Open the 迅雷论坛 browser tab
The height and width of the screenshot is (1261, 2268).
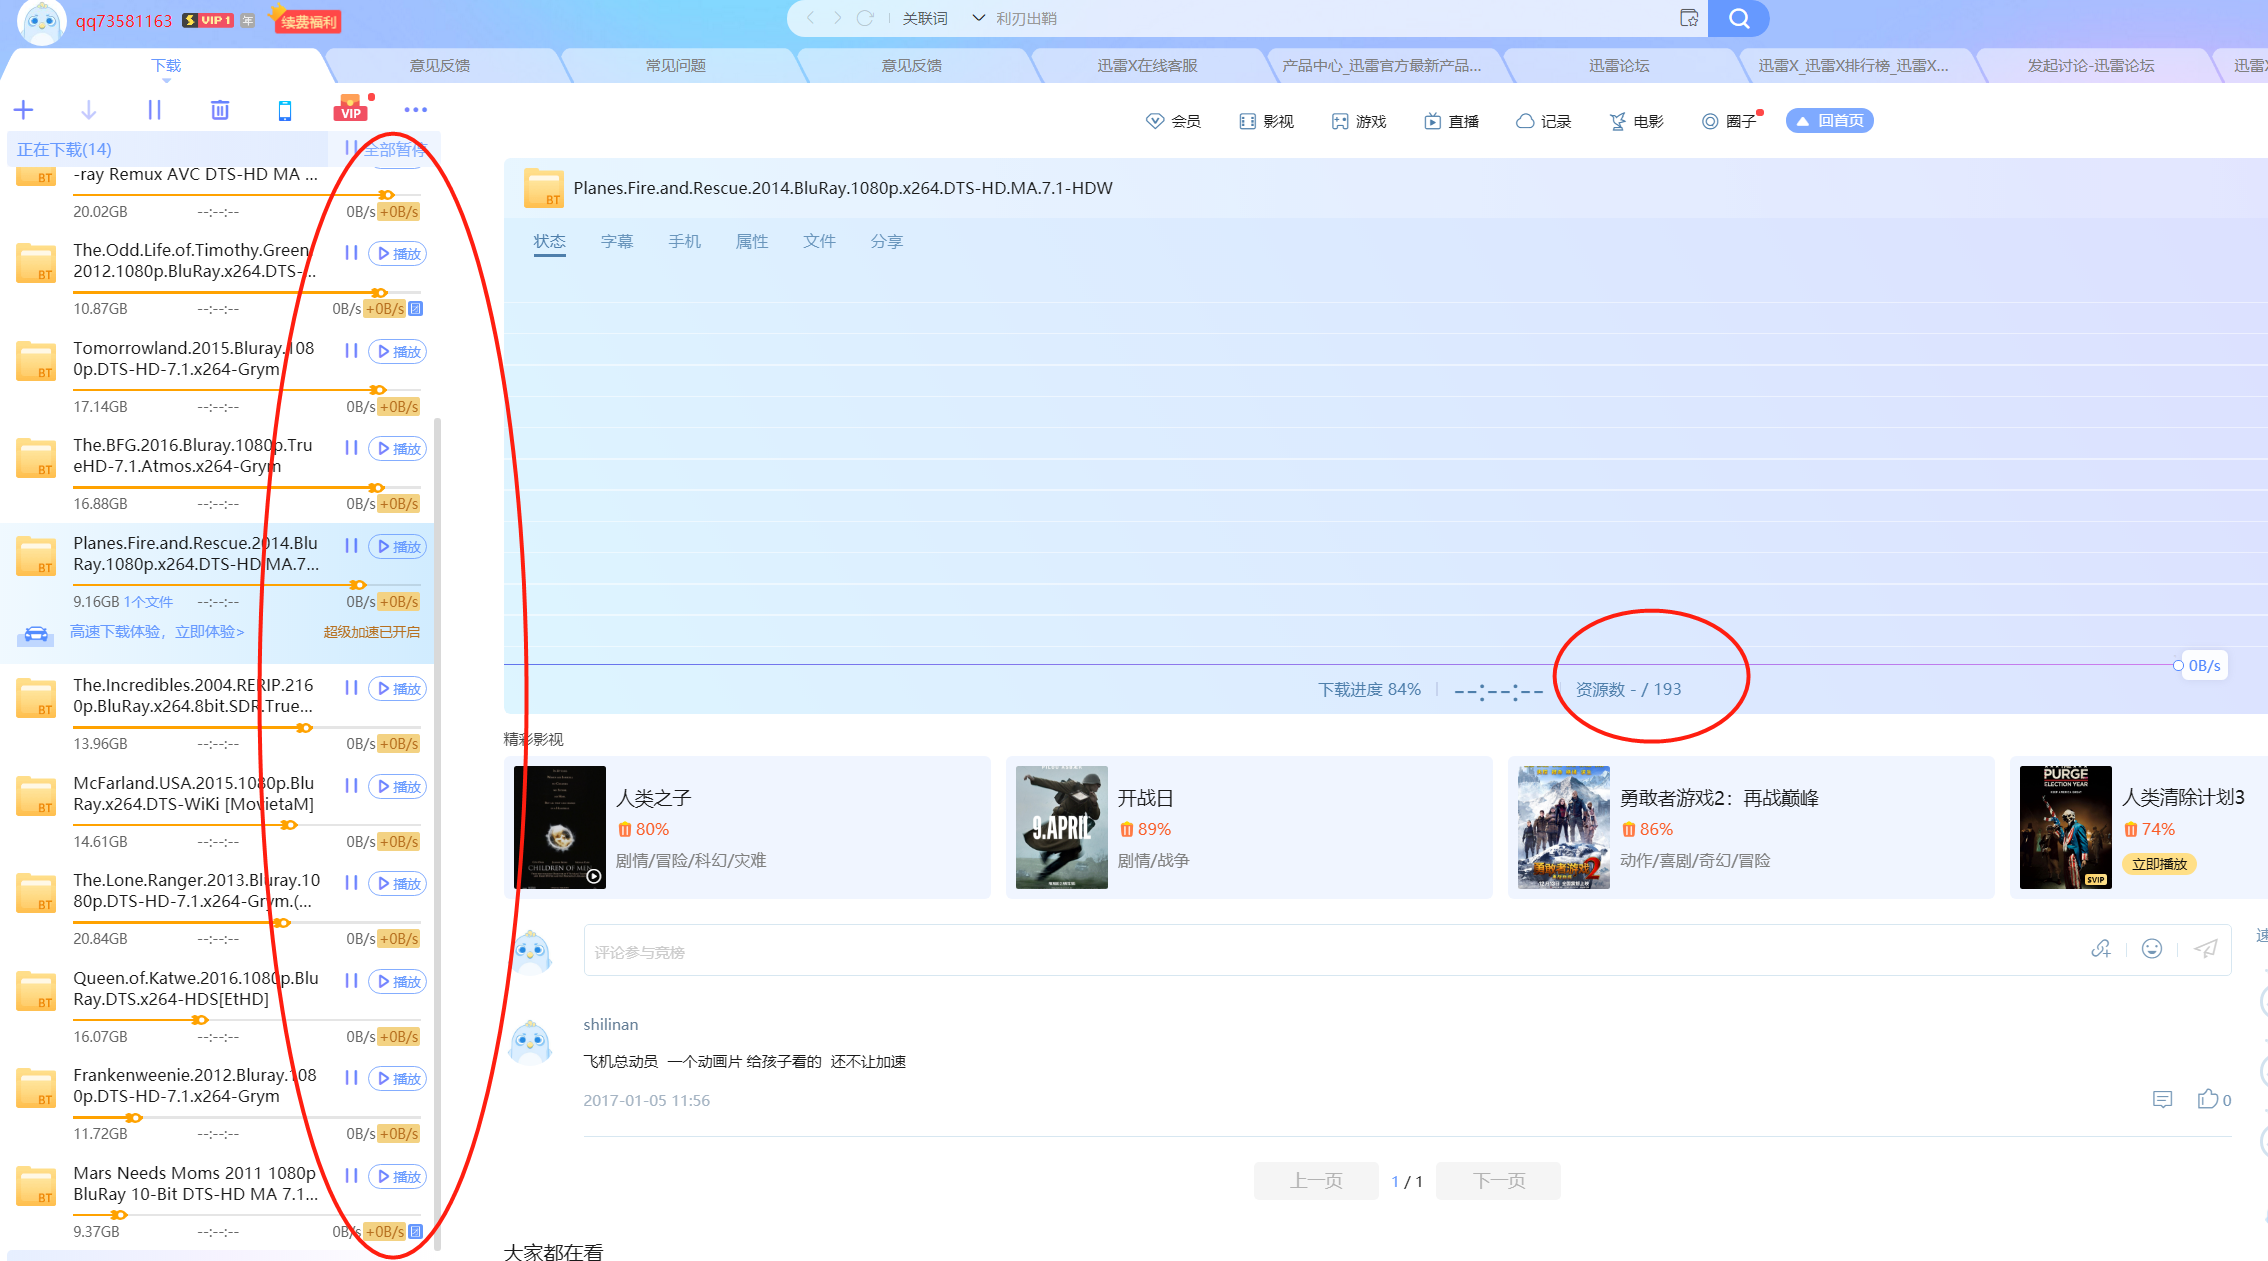coord(1620,65)
